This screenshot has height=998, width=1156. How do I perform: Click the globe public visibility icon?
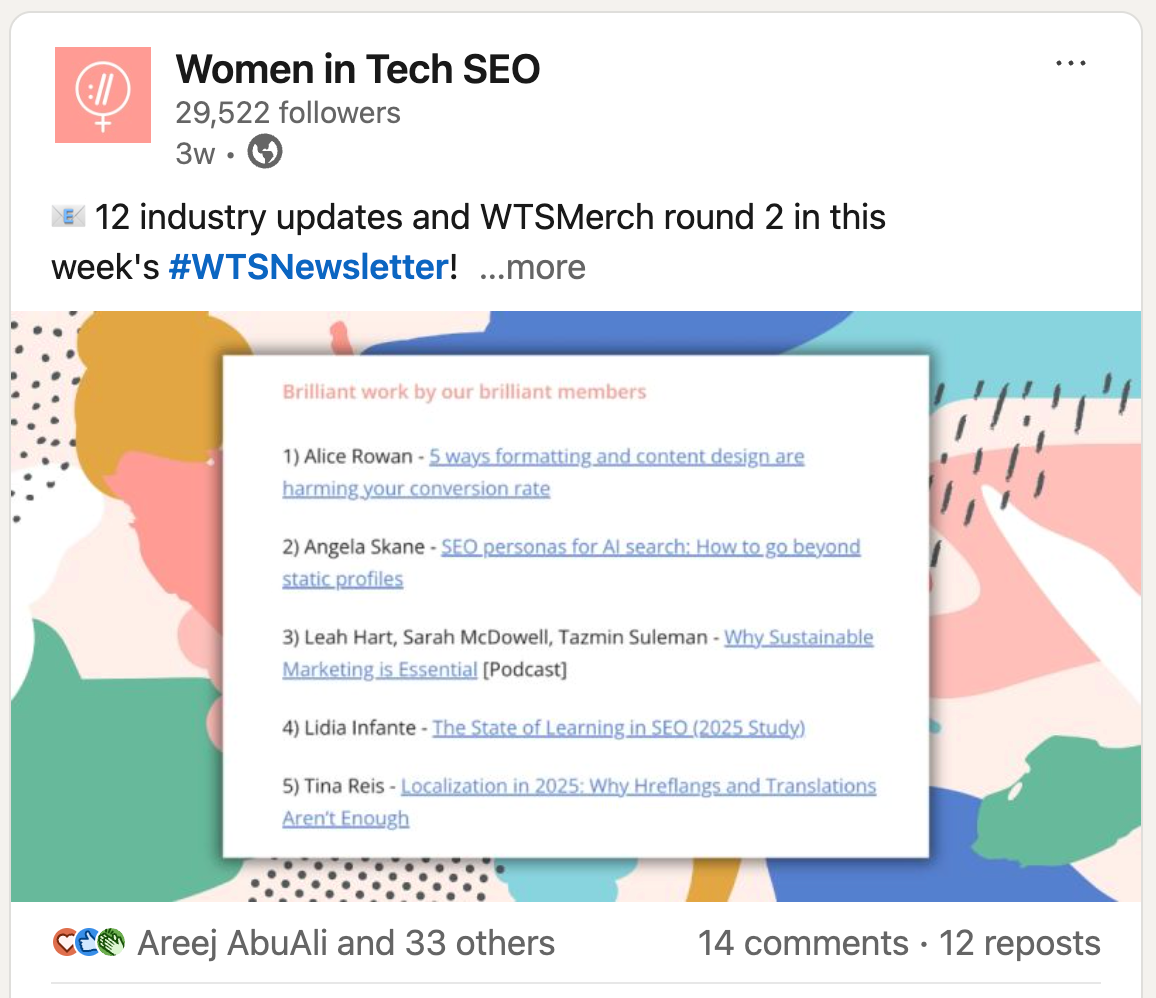coord(264,152)
